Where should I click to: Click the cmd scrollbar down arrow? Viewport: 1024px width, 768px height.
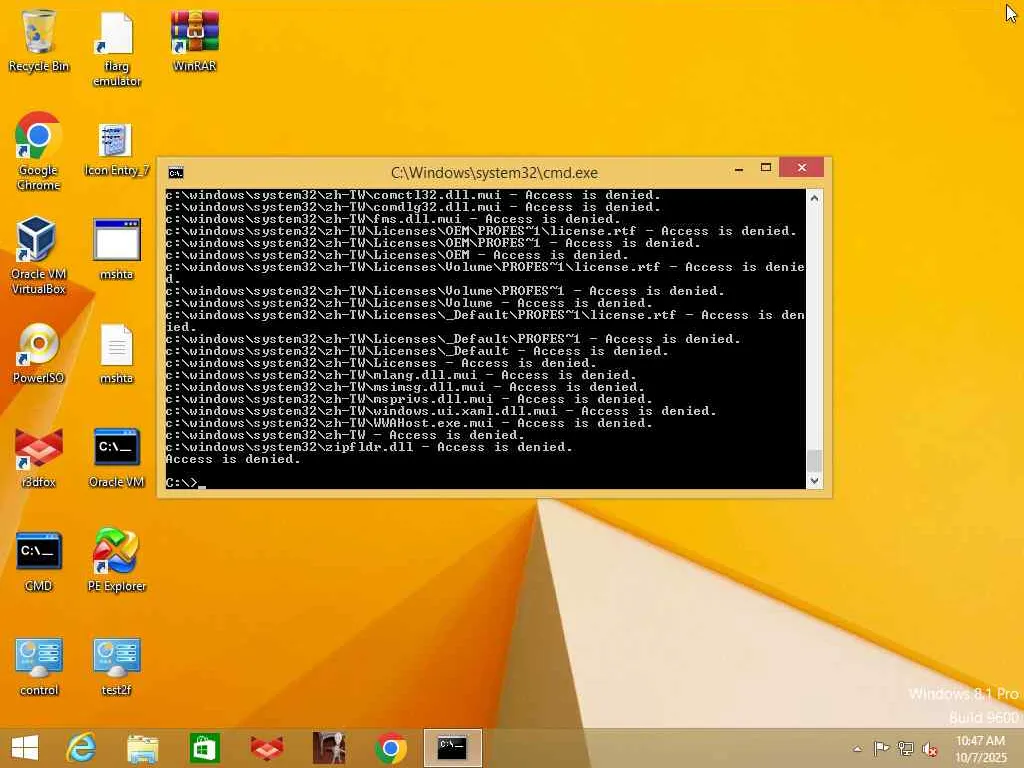[x=814, y=481]
